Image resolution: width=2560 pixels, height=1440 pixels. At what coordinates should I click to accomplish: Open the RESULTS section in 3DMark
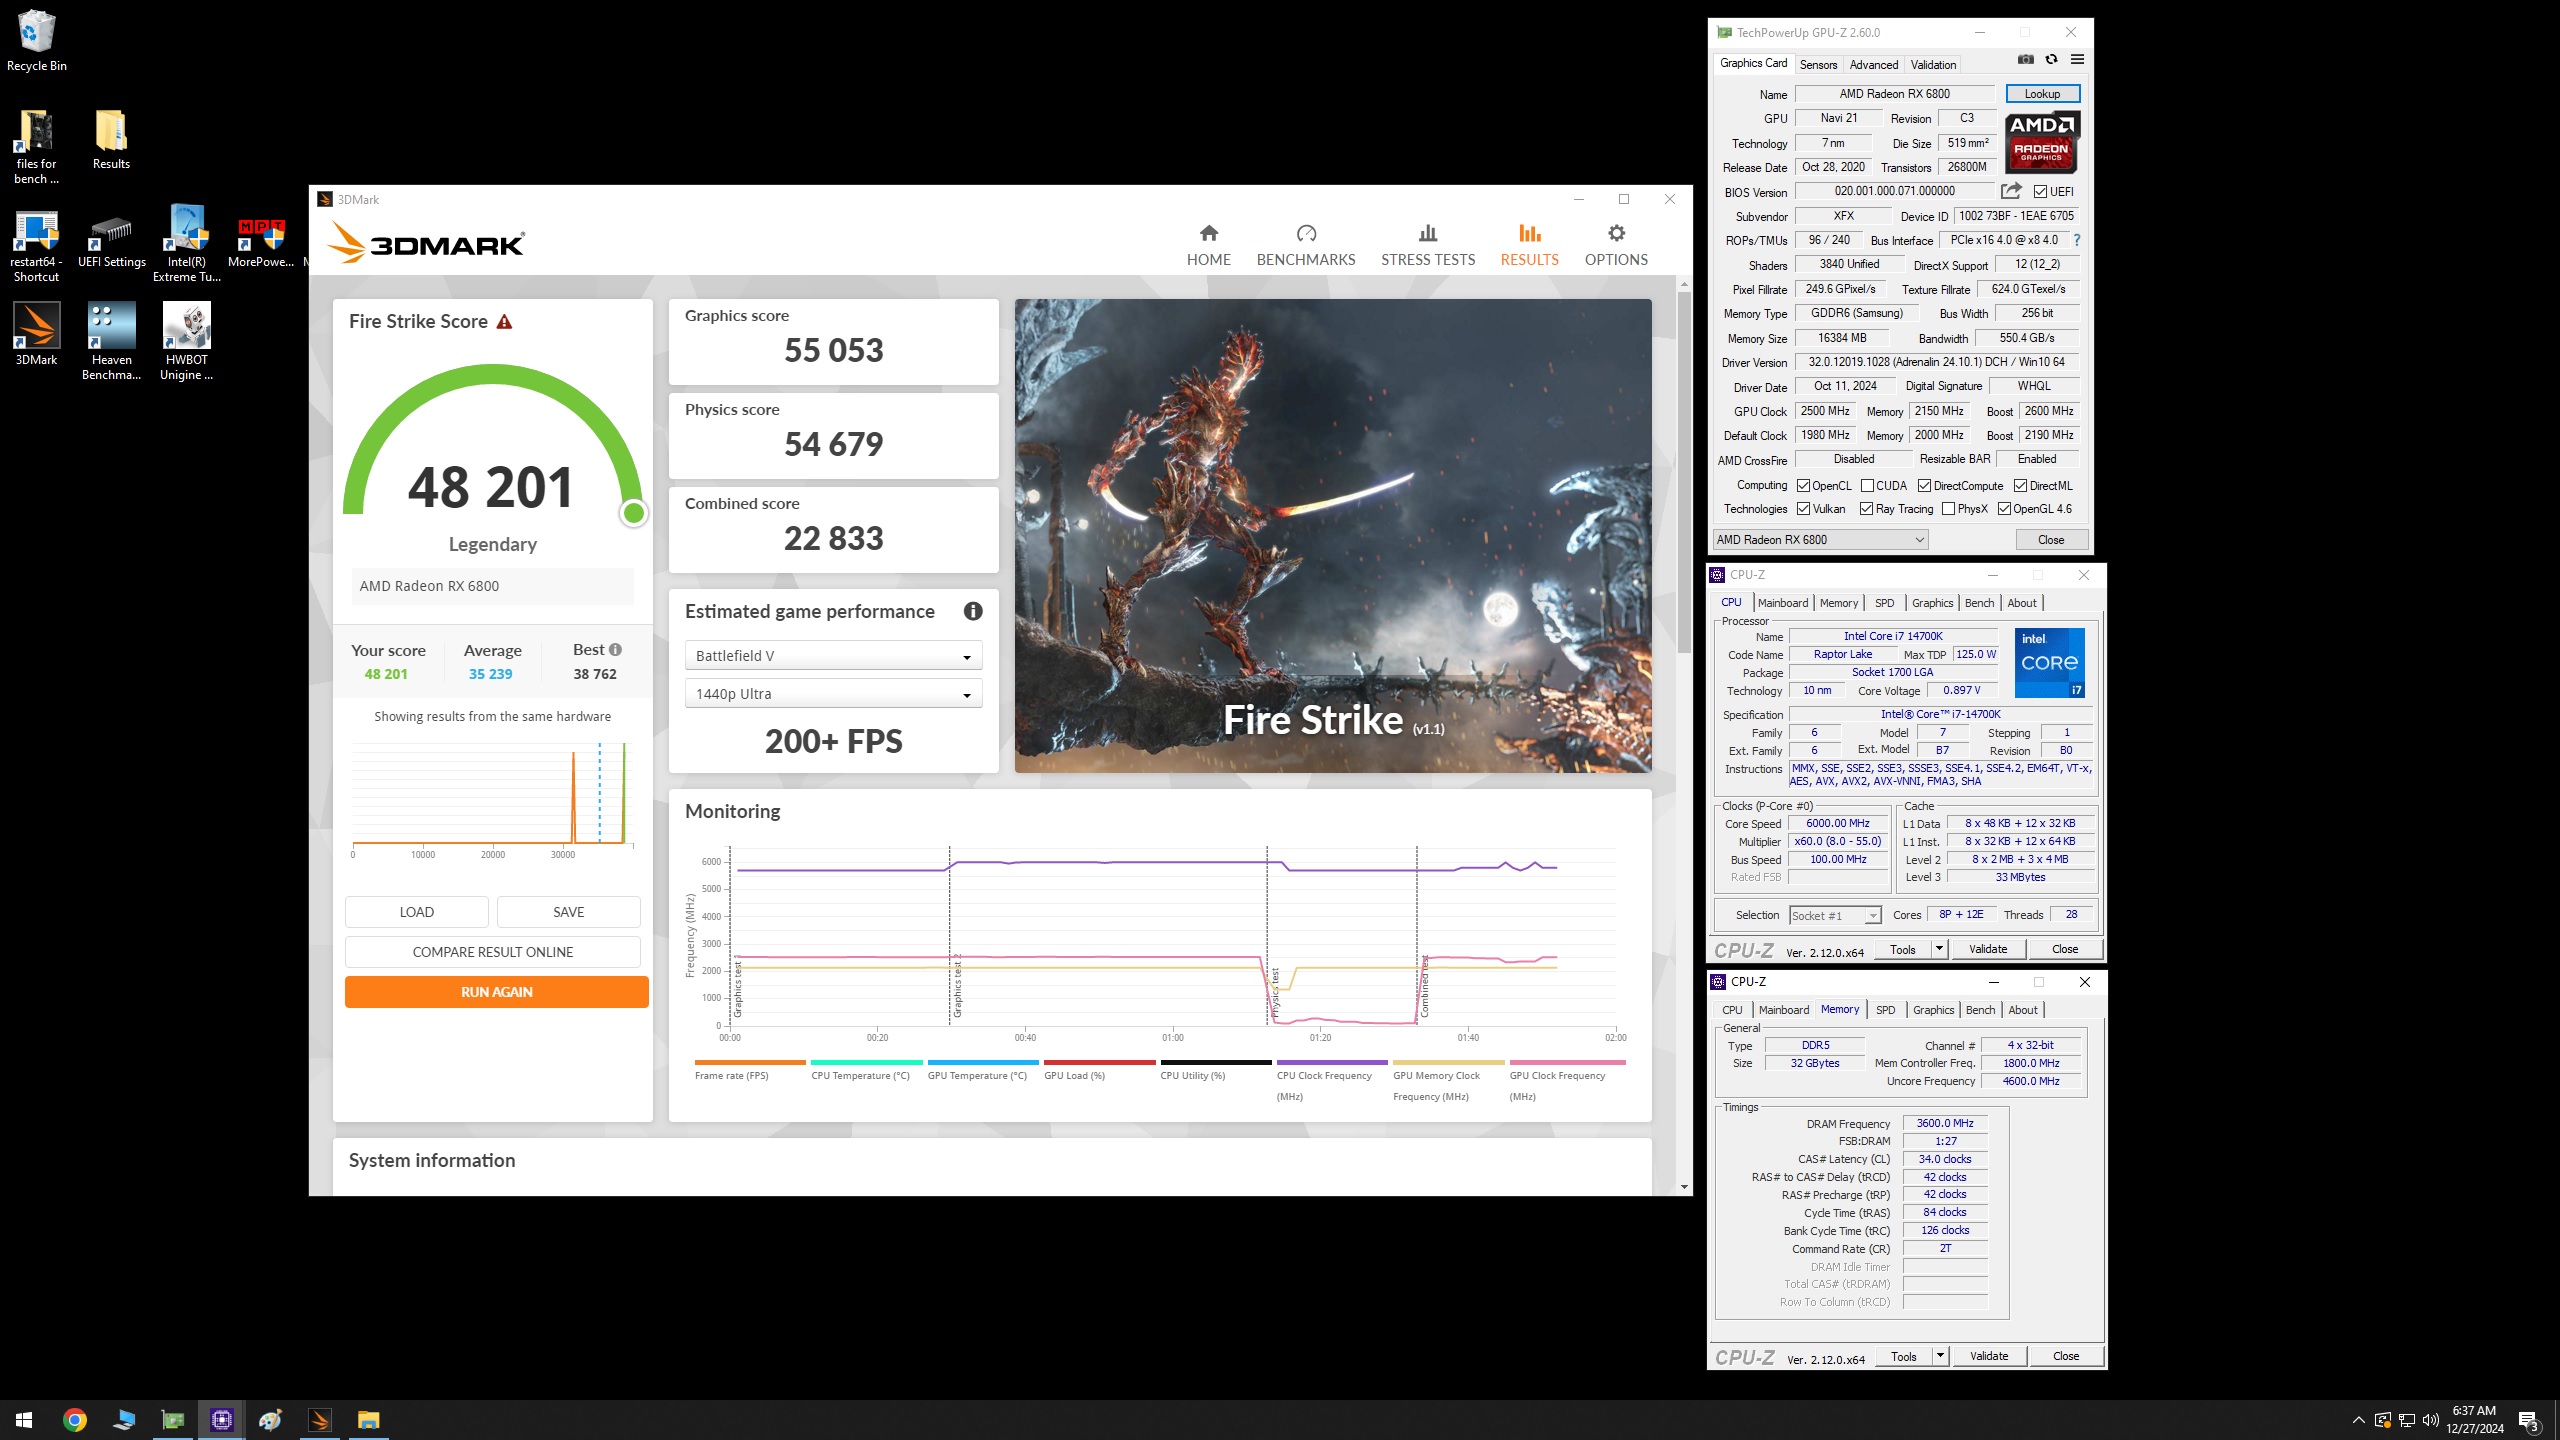point(1529,245)
